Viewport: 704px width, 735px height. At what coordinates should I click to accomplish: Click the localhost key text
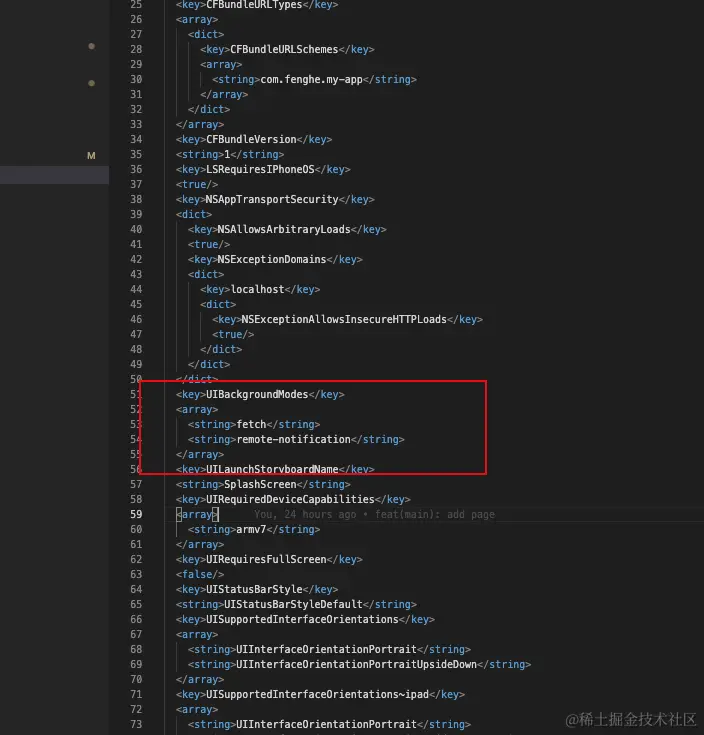click(257, 289)
